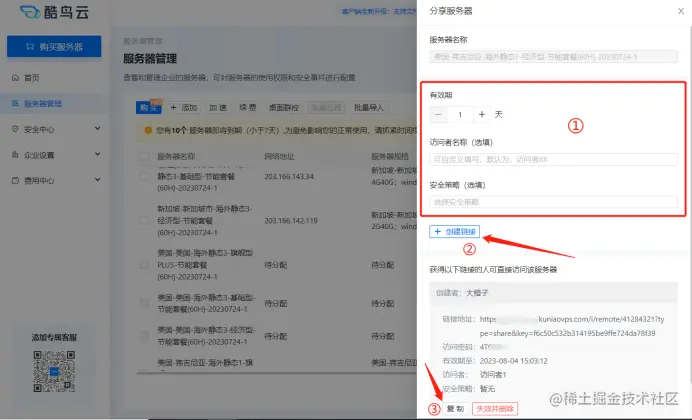Click the 服务器规格 column header
The width and height of the screenshot is (692, 420).
point(390,157)
